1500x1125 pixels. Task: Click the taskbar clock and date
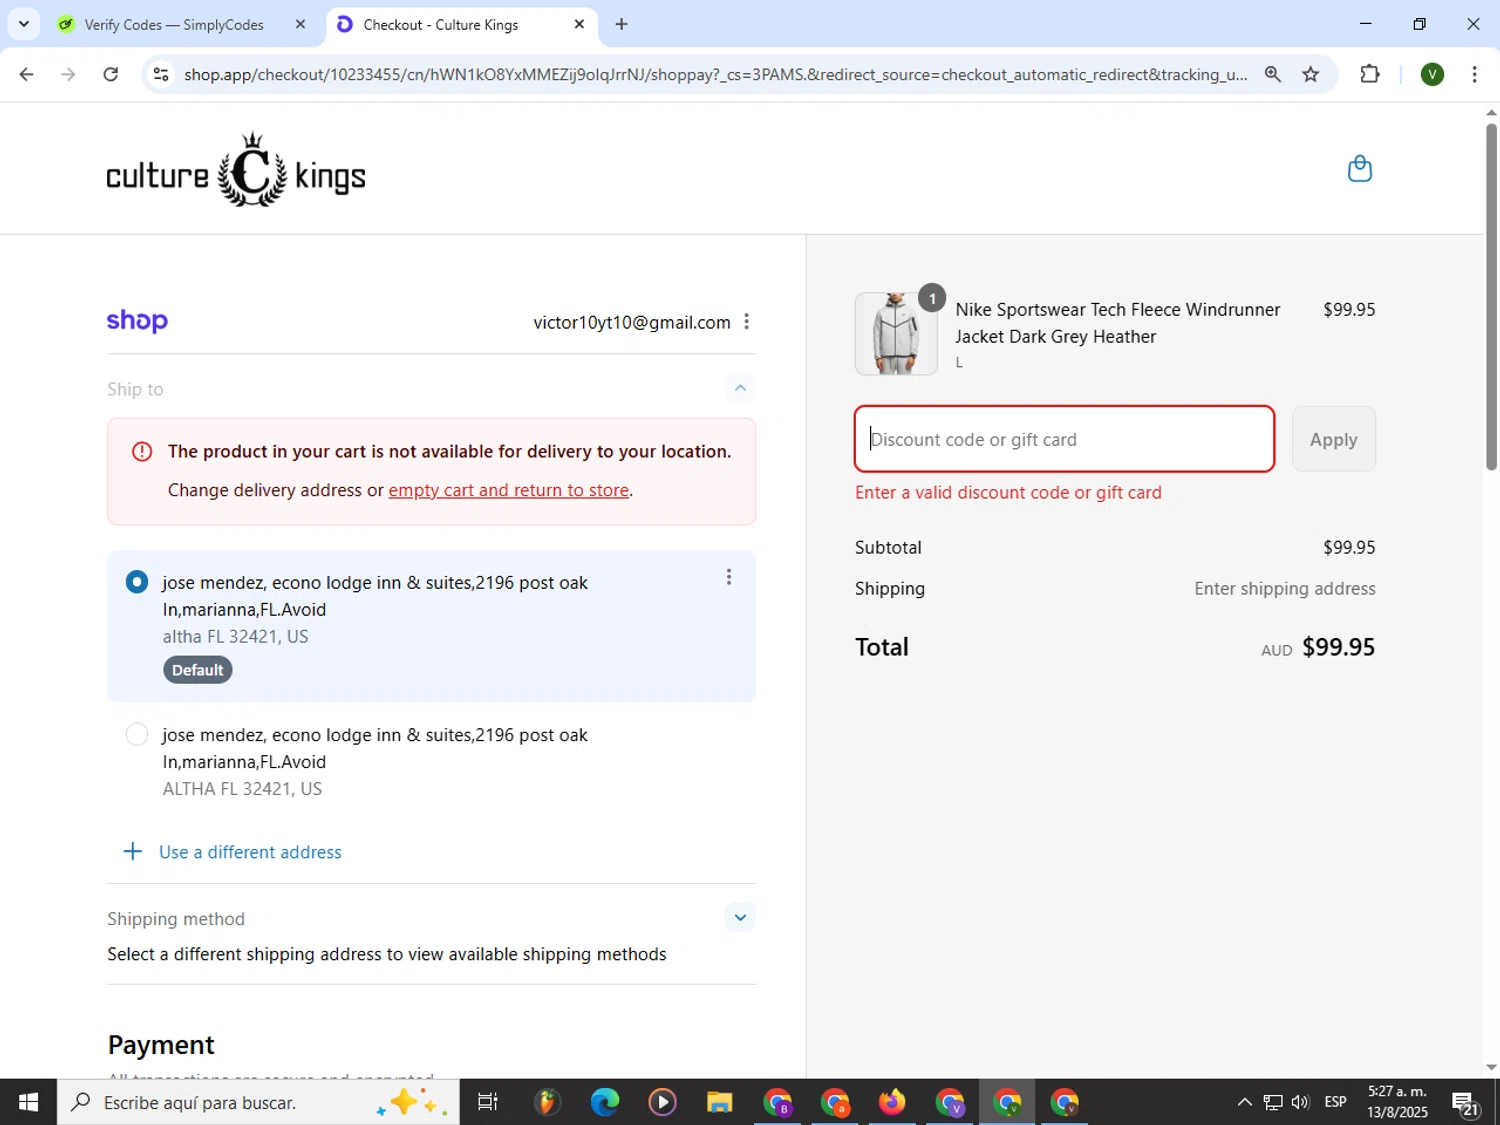point(1397,1102)
